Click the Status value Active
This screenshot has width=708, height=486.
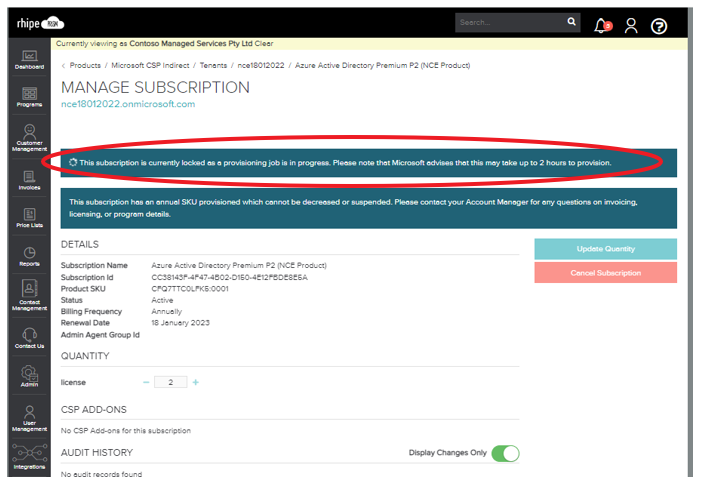[162, 300]
